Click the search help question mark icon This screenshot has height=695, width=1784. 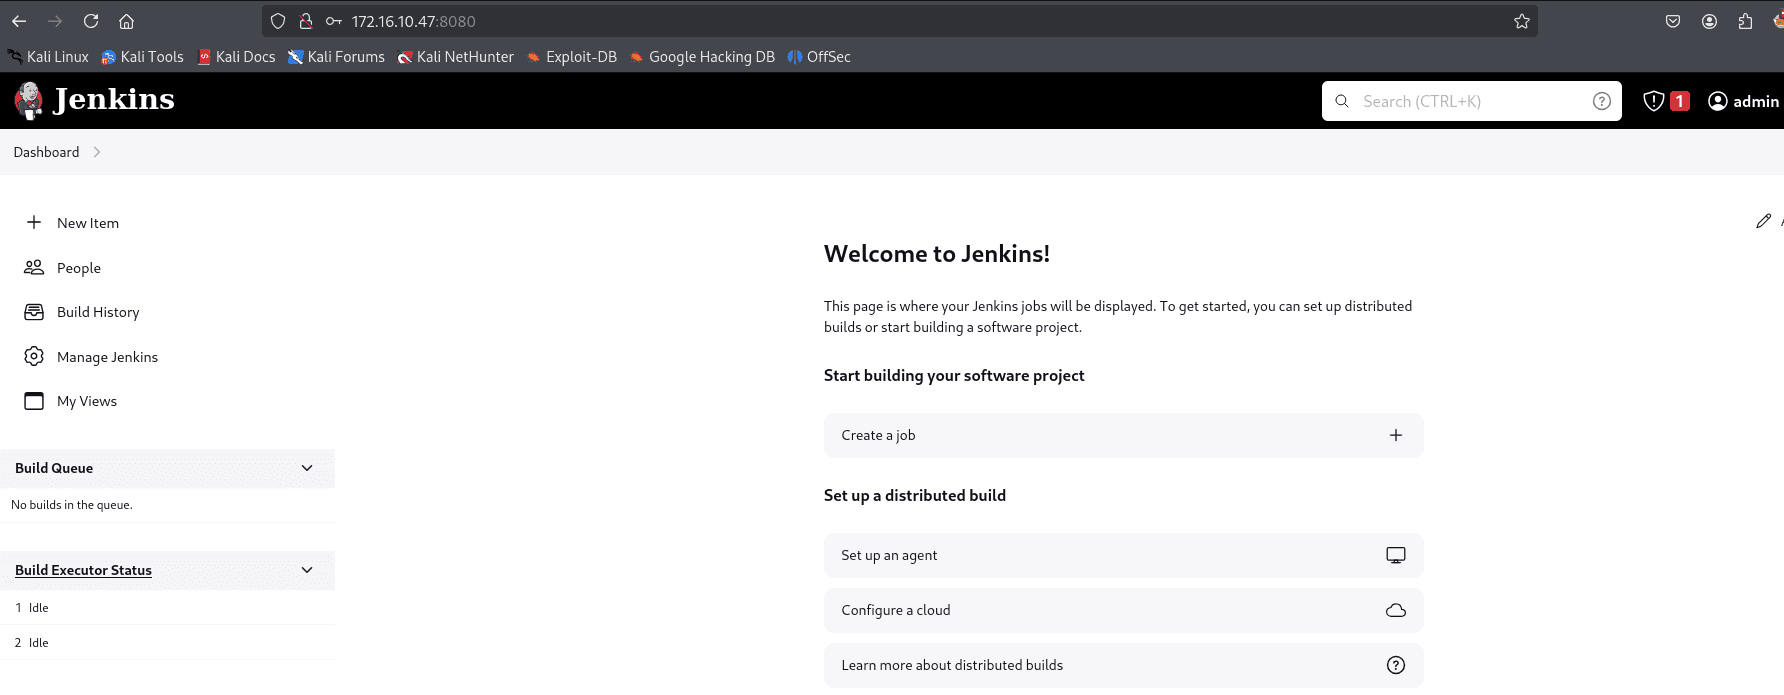(x=1601, y=101)
